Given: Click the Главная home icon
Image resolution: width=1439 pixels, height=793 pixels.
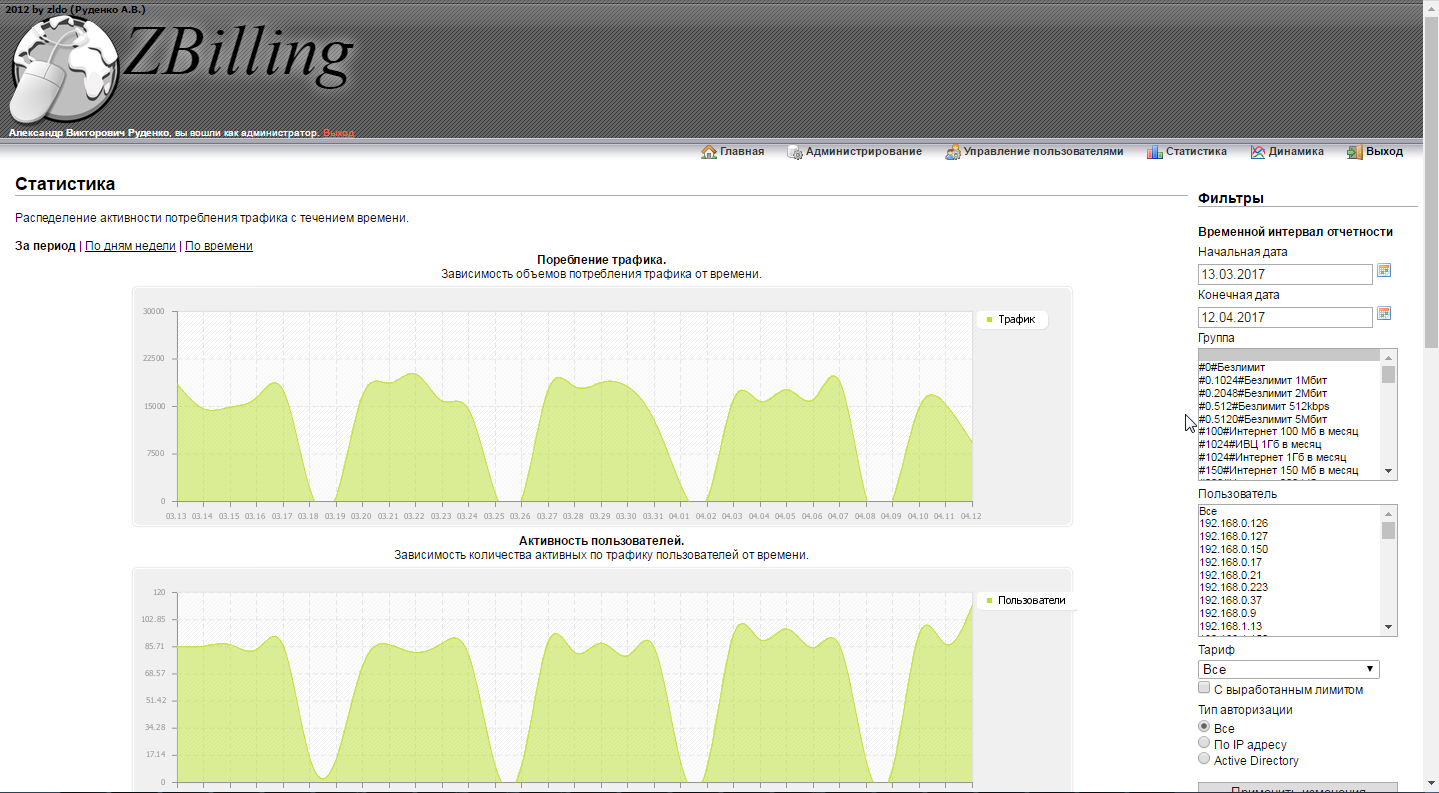Looking at the screenshot, I should (709, 152).
